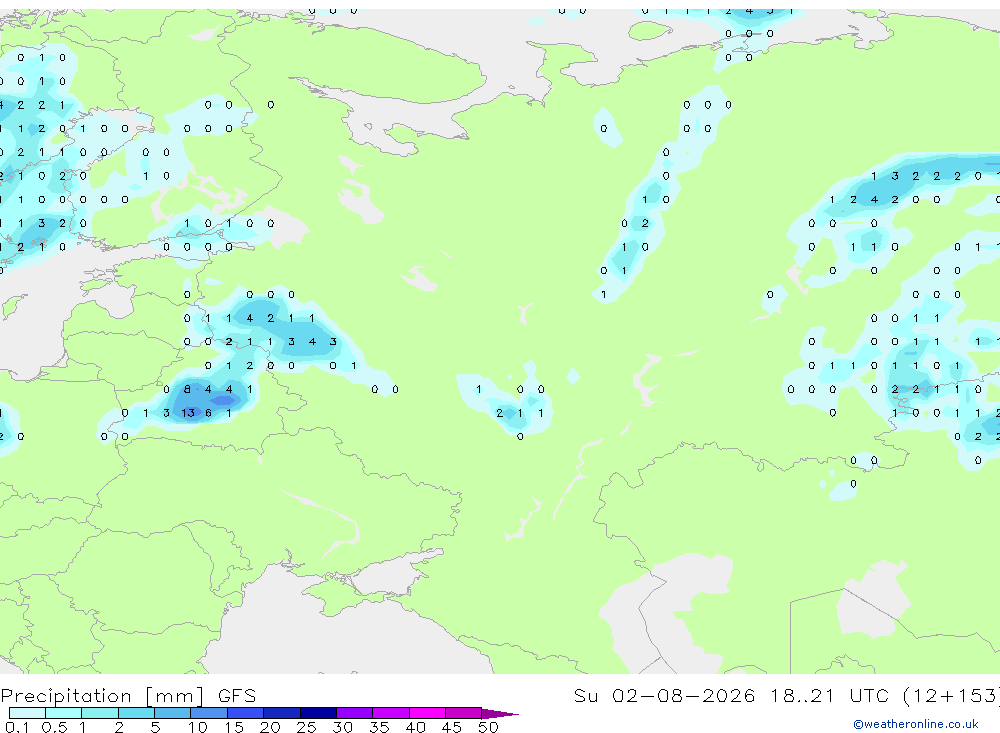Image resolution: width=1000 pixels, height=733 pixels.
Task: Click the "35" legend scale label
Action: coord(379,727)
